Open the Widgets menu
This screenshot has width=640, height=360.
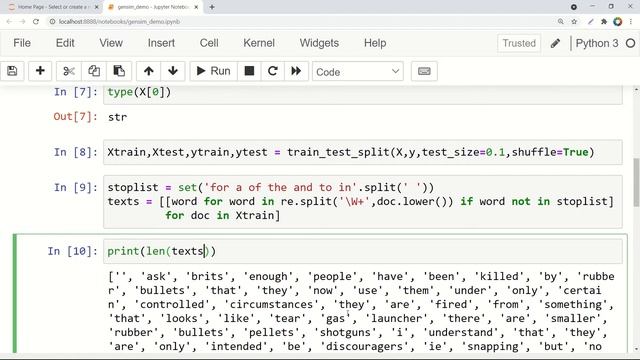319,43
